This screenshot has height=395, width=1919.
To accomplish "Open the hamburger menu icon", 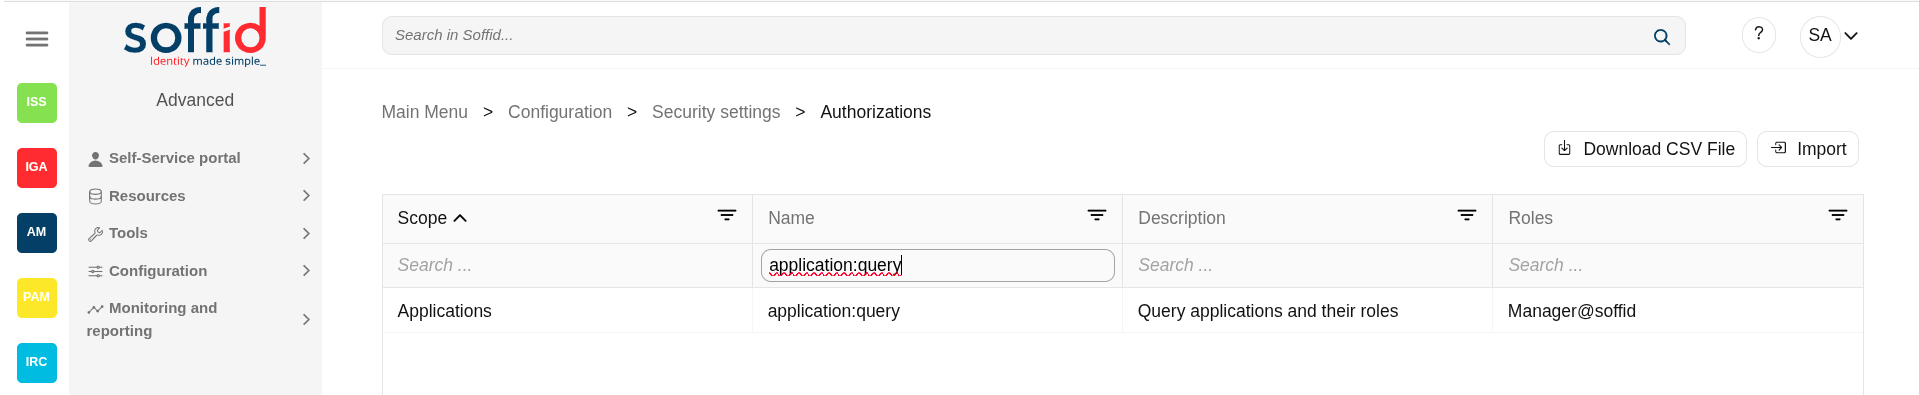I will 37,39.
